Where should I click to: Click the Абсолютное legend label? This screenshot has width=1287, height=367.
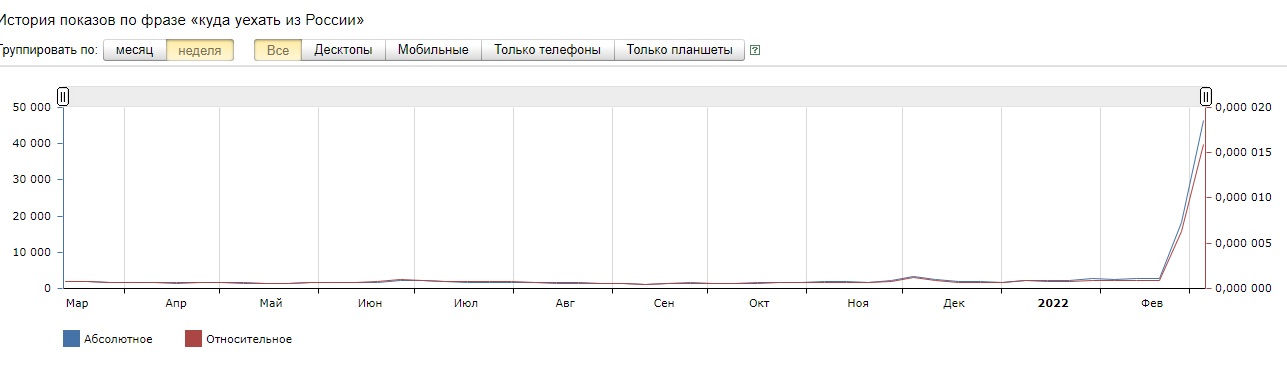119,339
